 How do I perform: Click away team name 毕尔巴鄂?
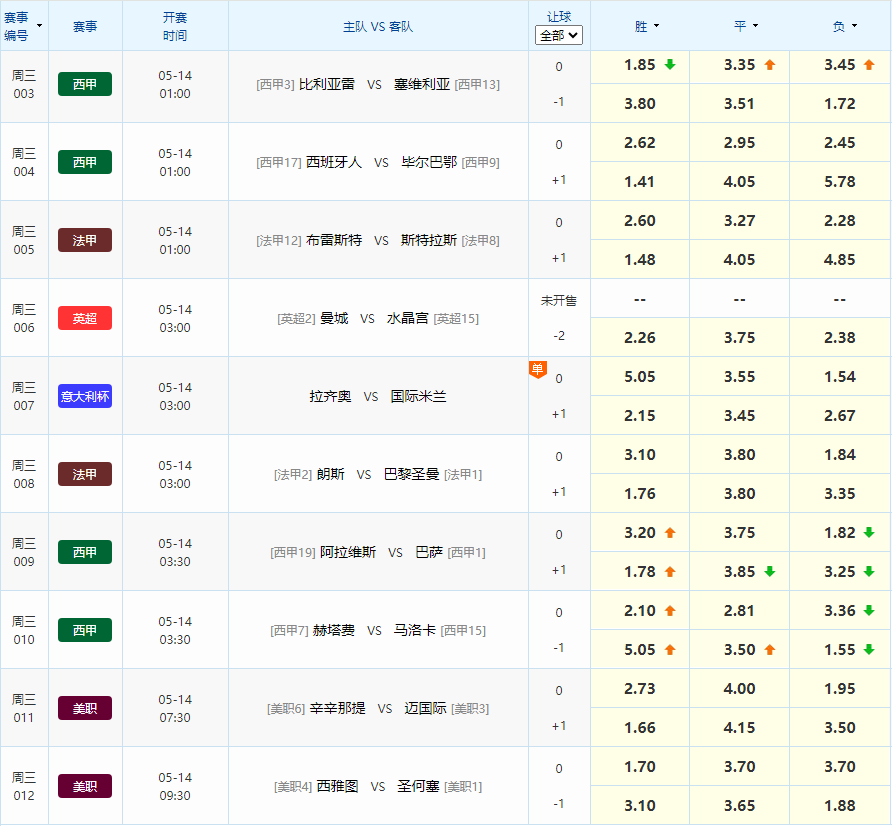429,162
